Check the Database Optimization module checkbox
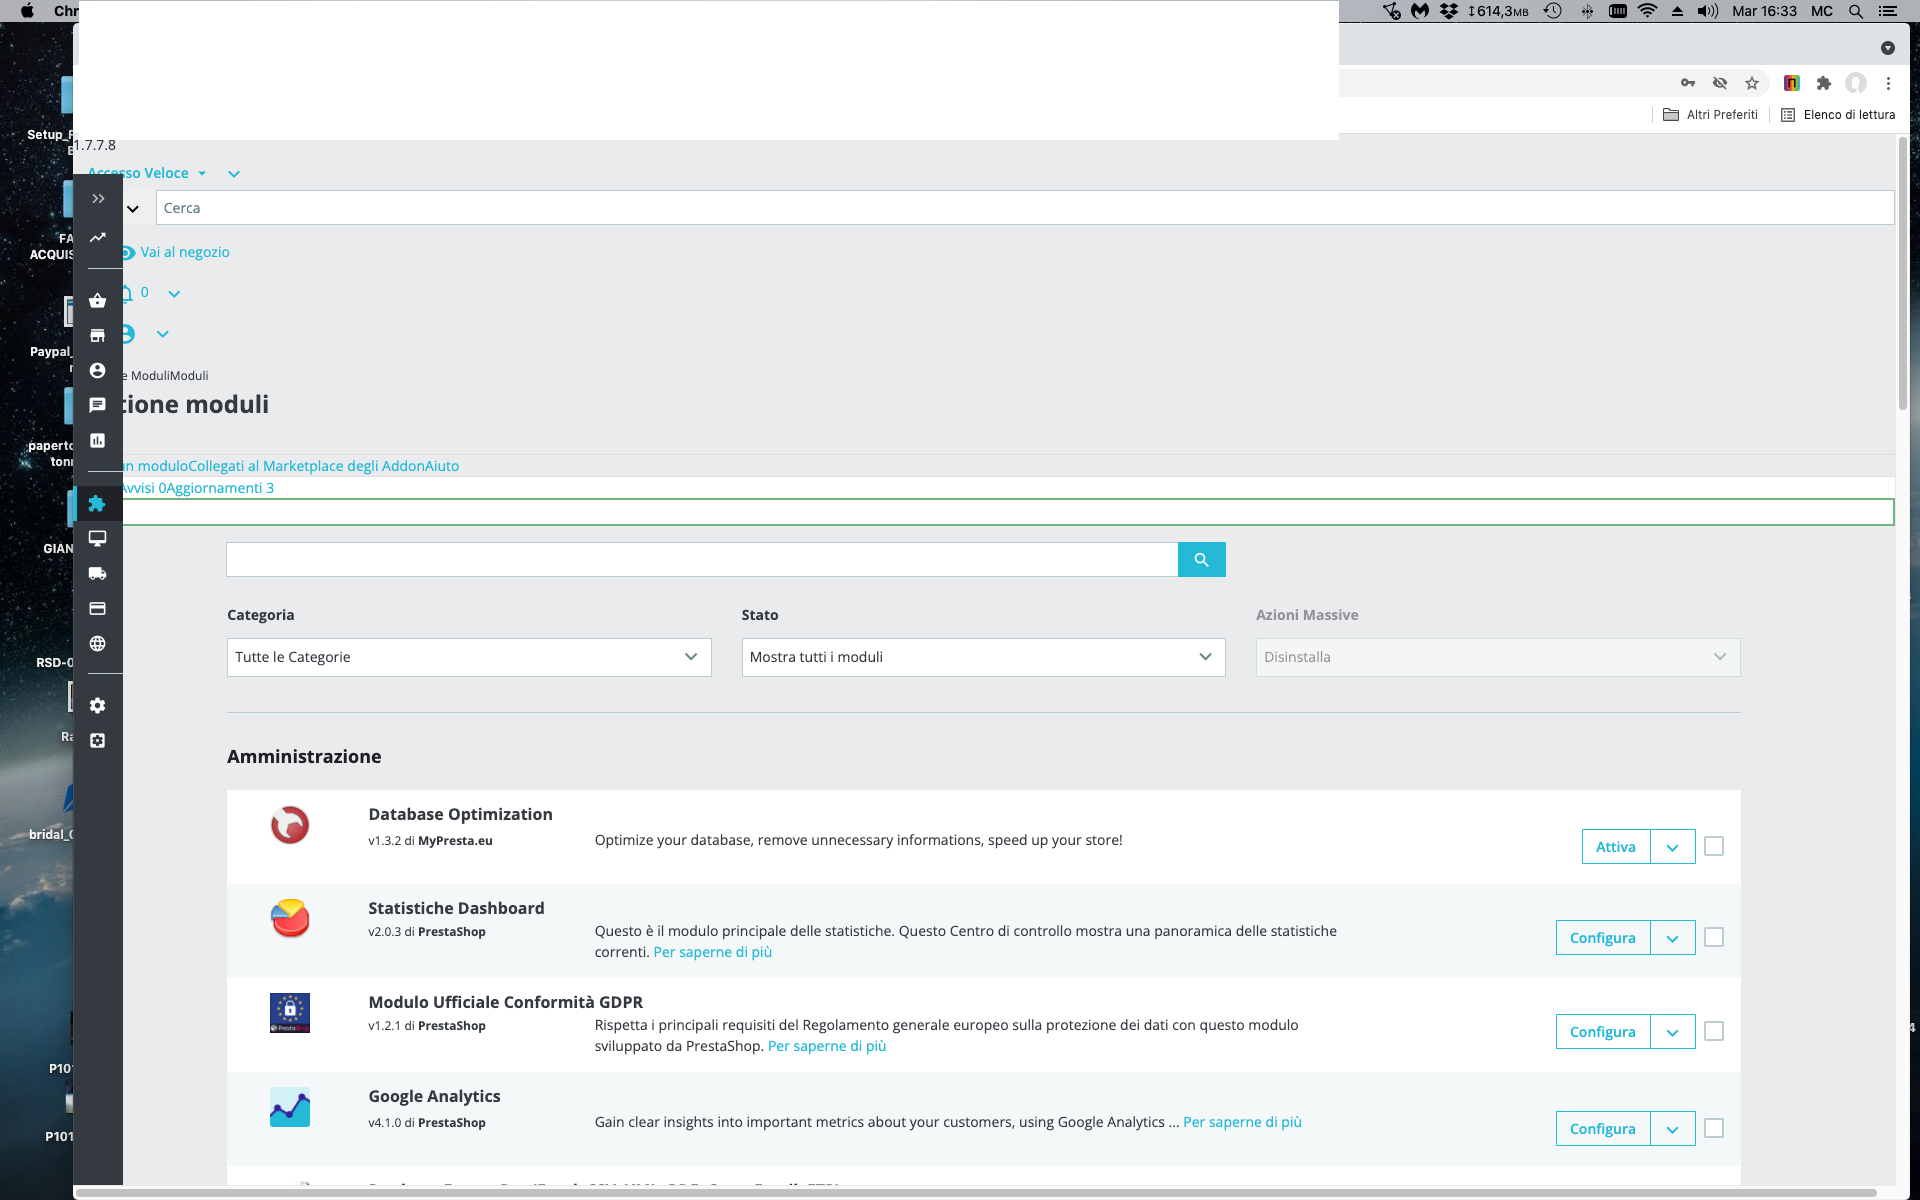Viewport: 1920px width, 1200px height. tap(1713, 846)
